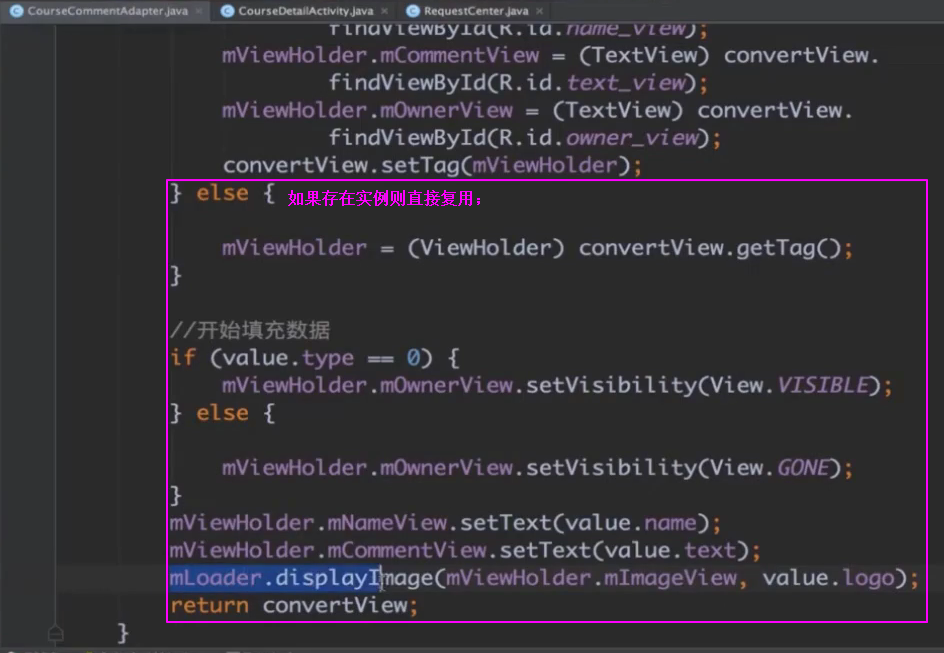Click value.text in mCommentView.setText call

coord(669,551)
